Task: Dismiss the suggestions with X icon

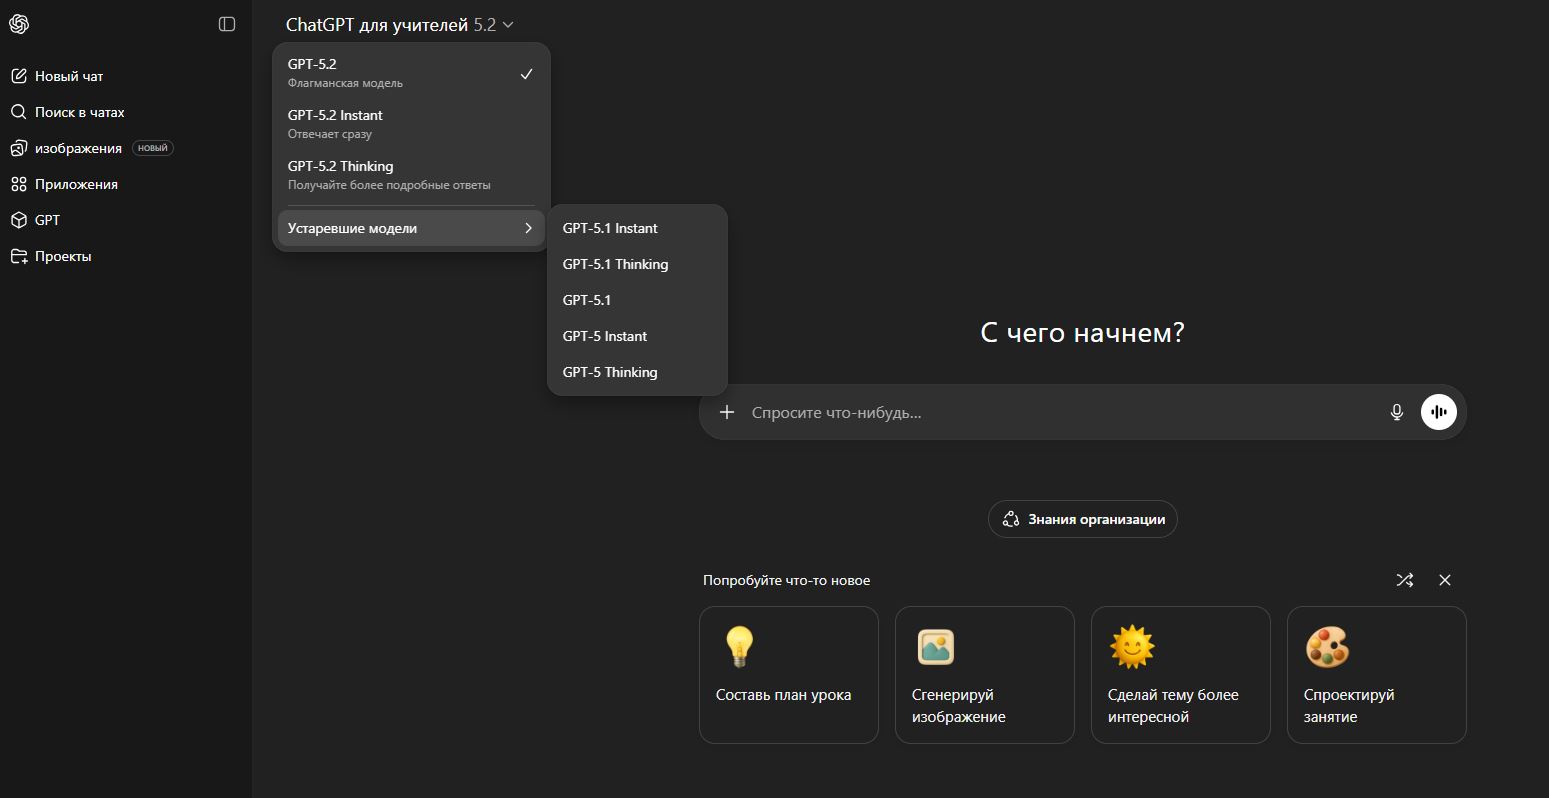Action: (1444, 580)
